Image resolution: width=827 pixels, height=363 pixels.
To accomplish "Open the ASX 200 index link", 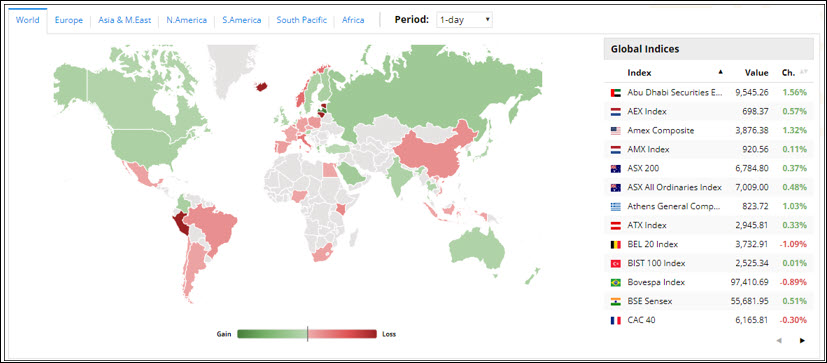I will tap(643, 168).
